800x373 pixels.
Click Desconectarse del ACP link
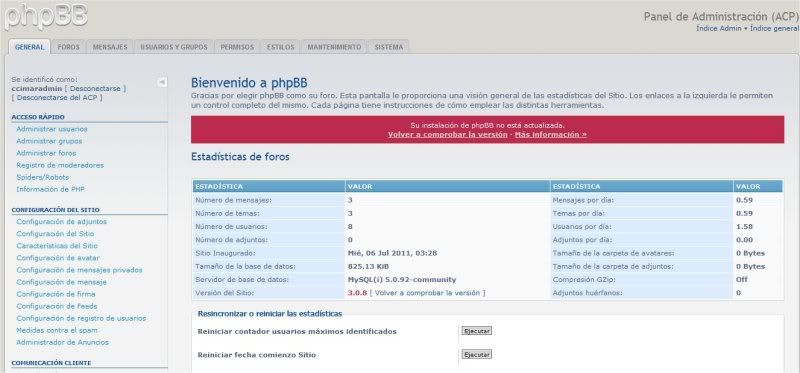point(57,97)
